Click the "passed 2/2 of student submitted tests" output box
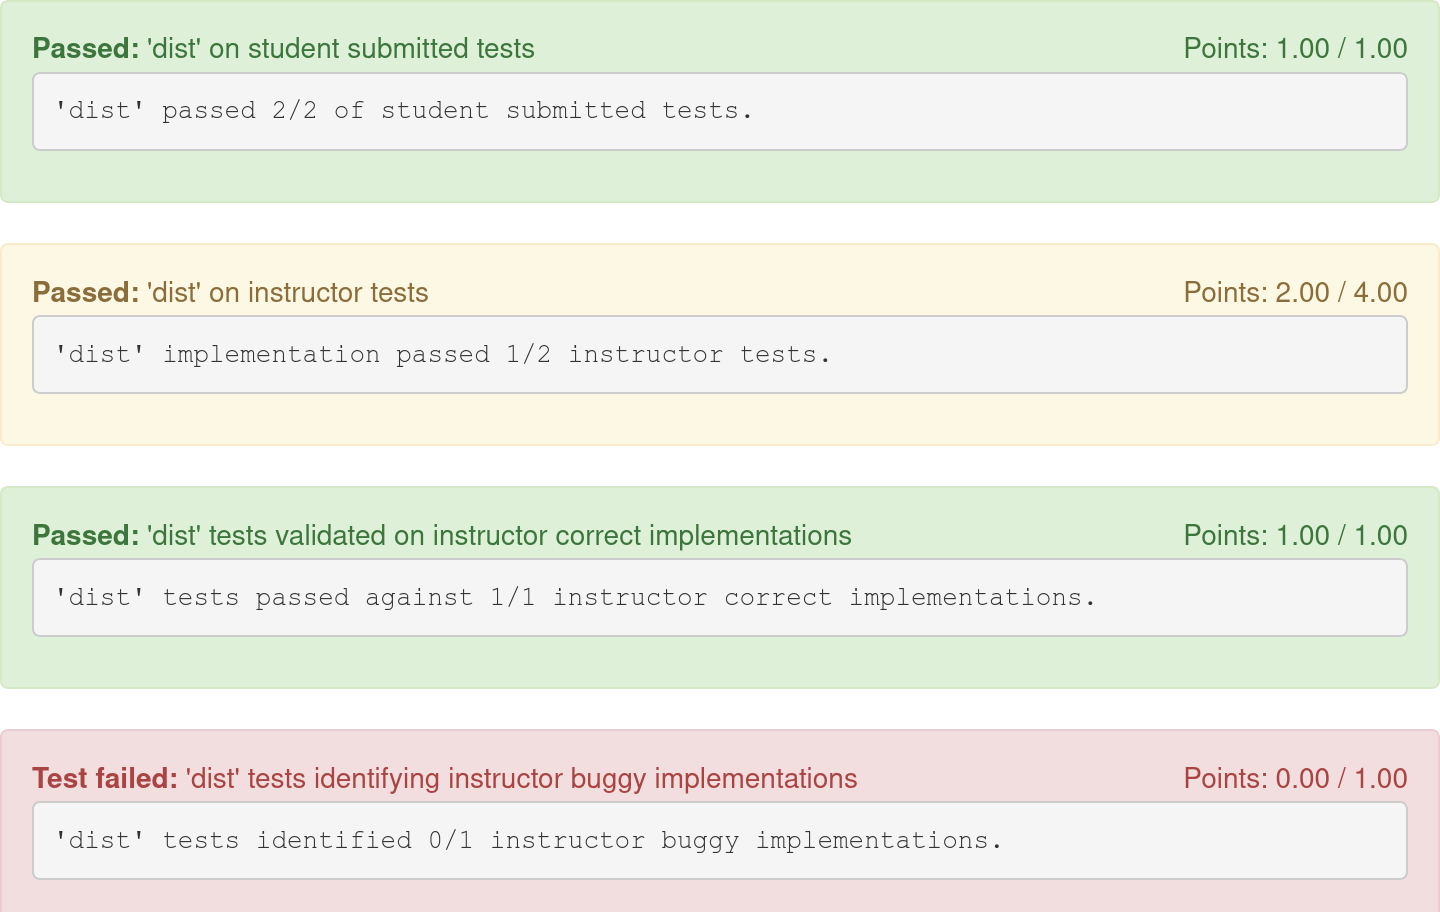Screen dimensions: 1440x912 click(x=719, y=112)
